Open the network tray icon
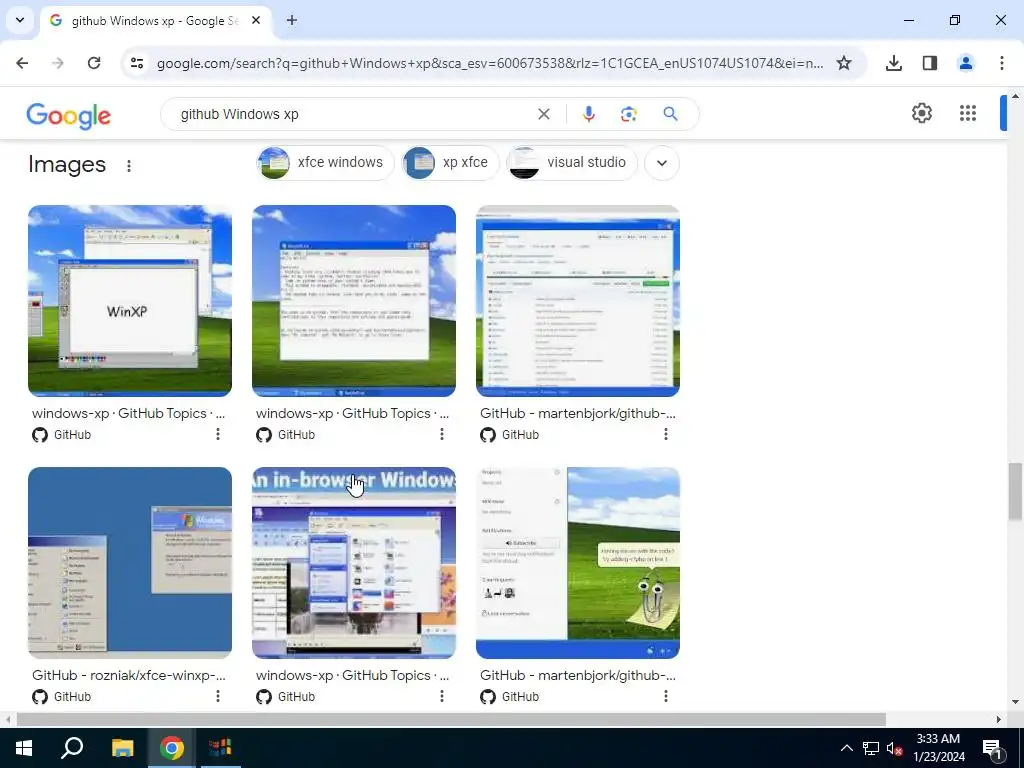Screen dimensions: 1024x768 tap(871, 748)
